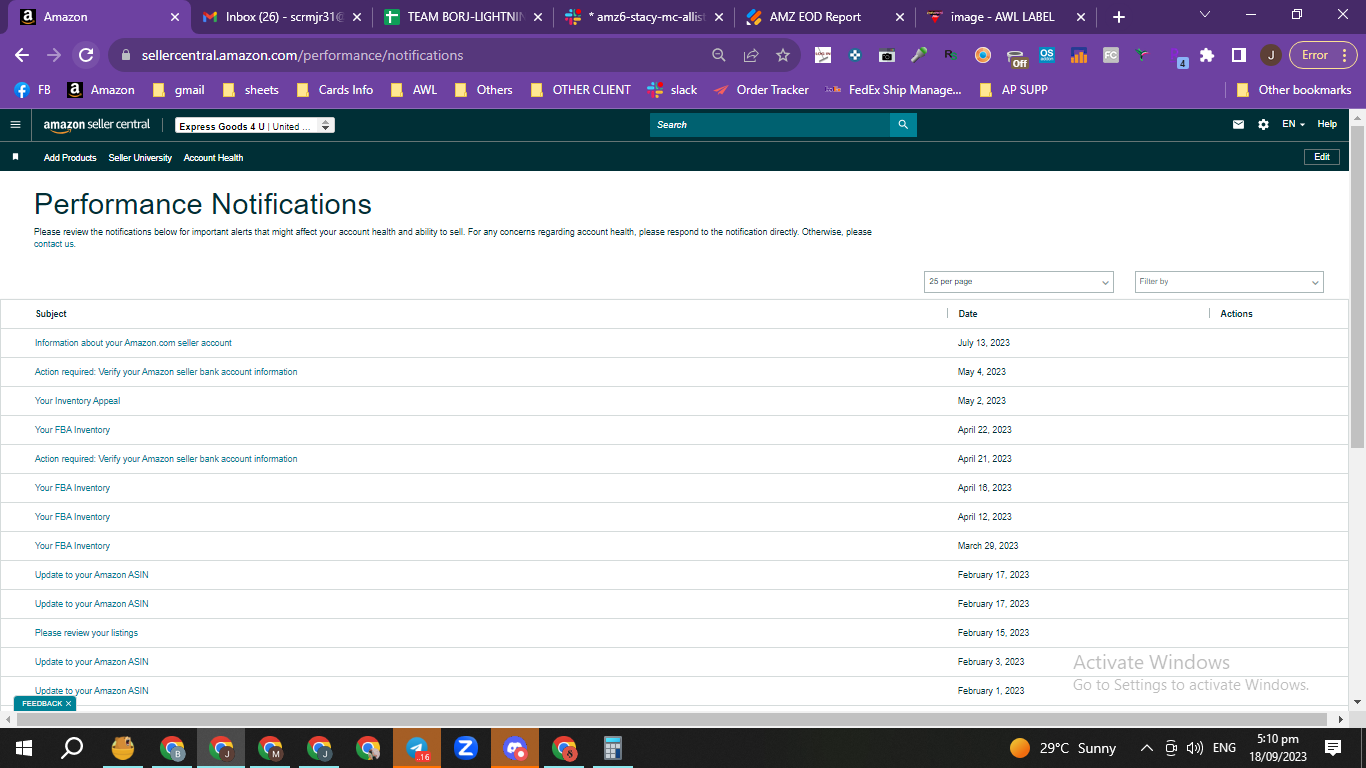The image size is (1366, 768).
Task: Open Your FBA Inventory notice from April 22
Action: (72, 430)
